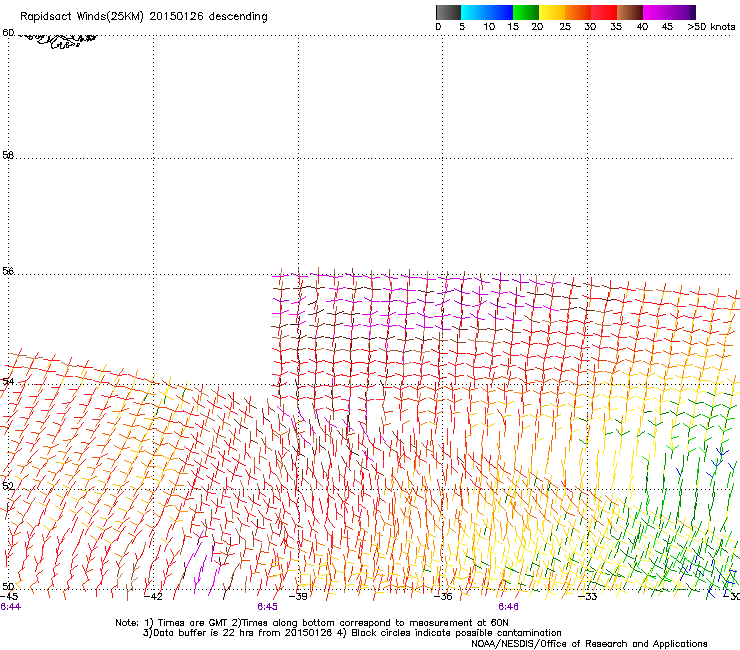The width and height of the screenshot is (740, 650).
Task: Click the latitude label '58'
Action: pos(8,155)
